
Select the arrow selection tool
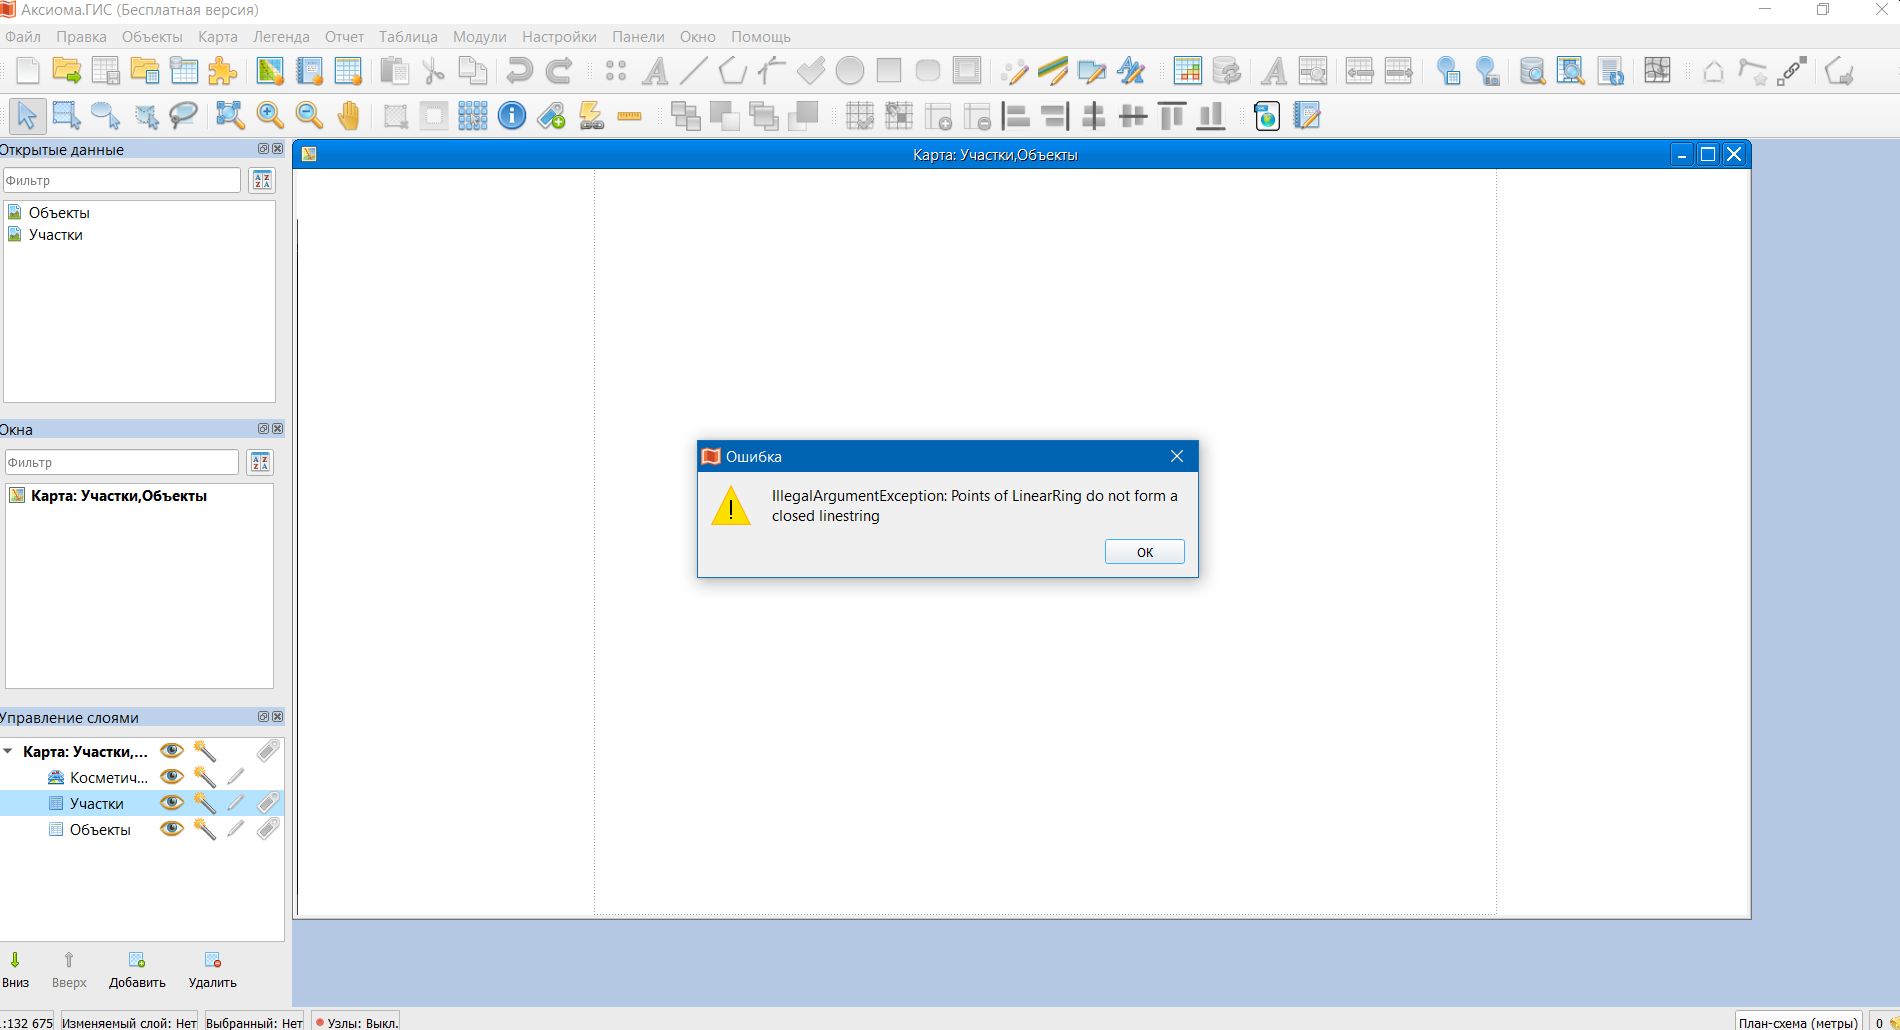(27, 116)
